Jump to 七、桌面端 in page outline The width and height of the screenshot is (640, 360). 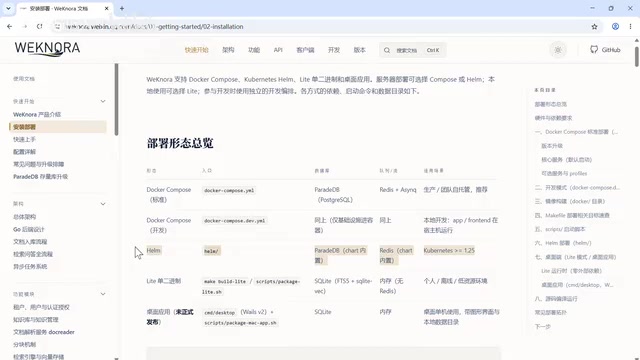(575, 257)
